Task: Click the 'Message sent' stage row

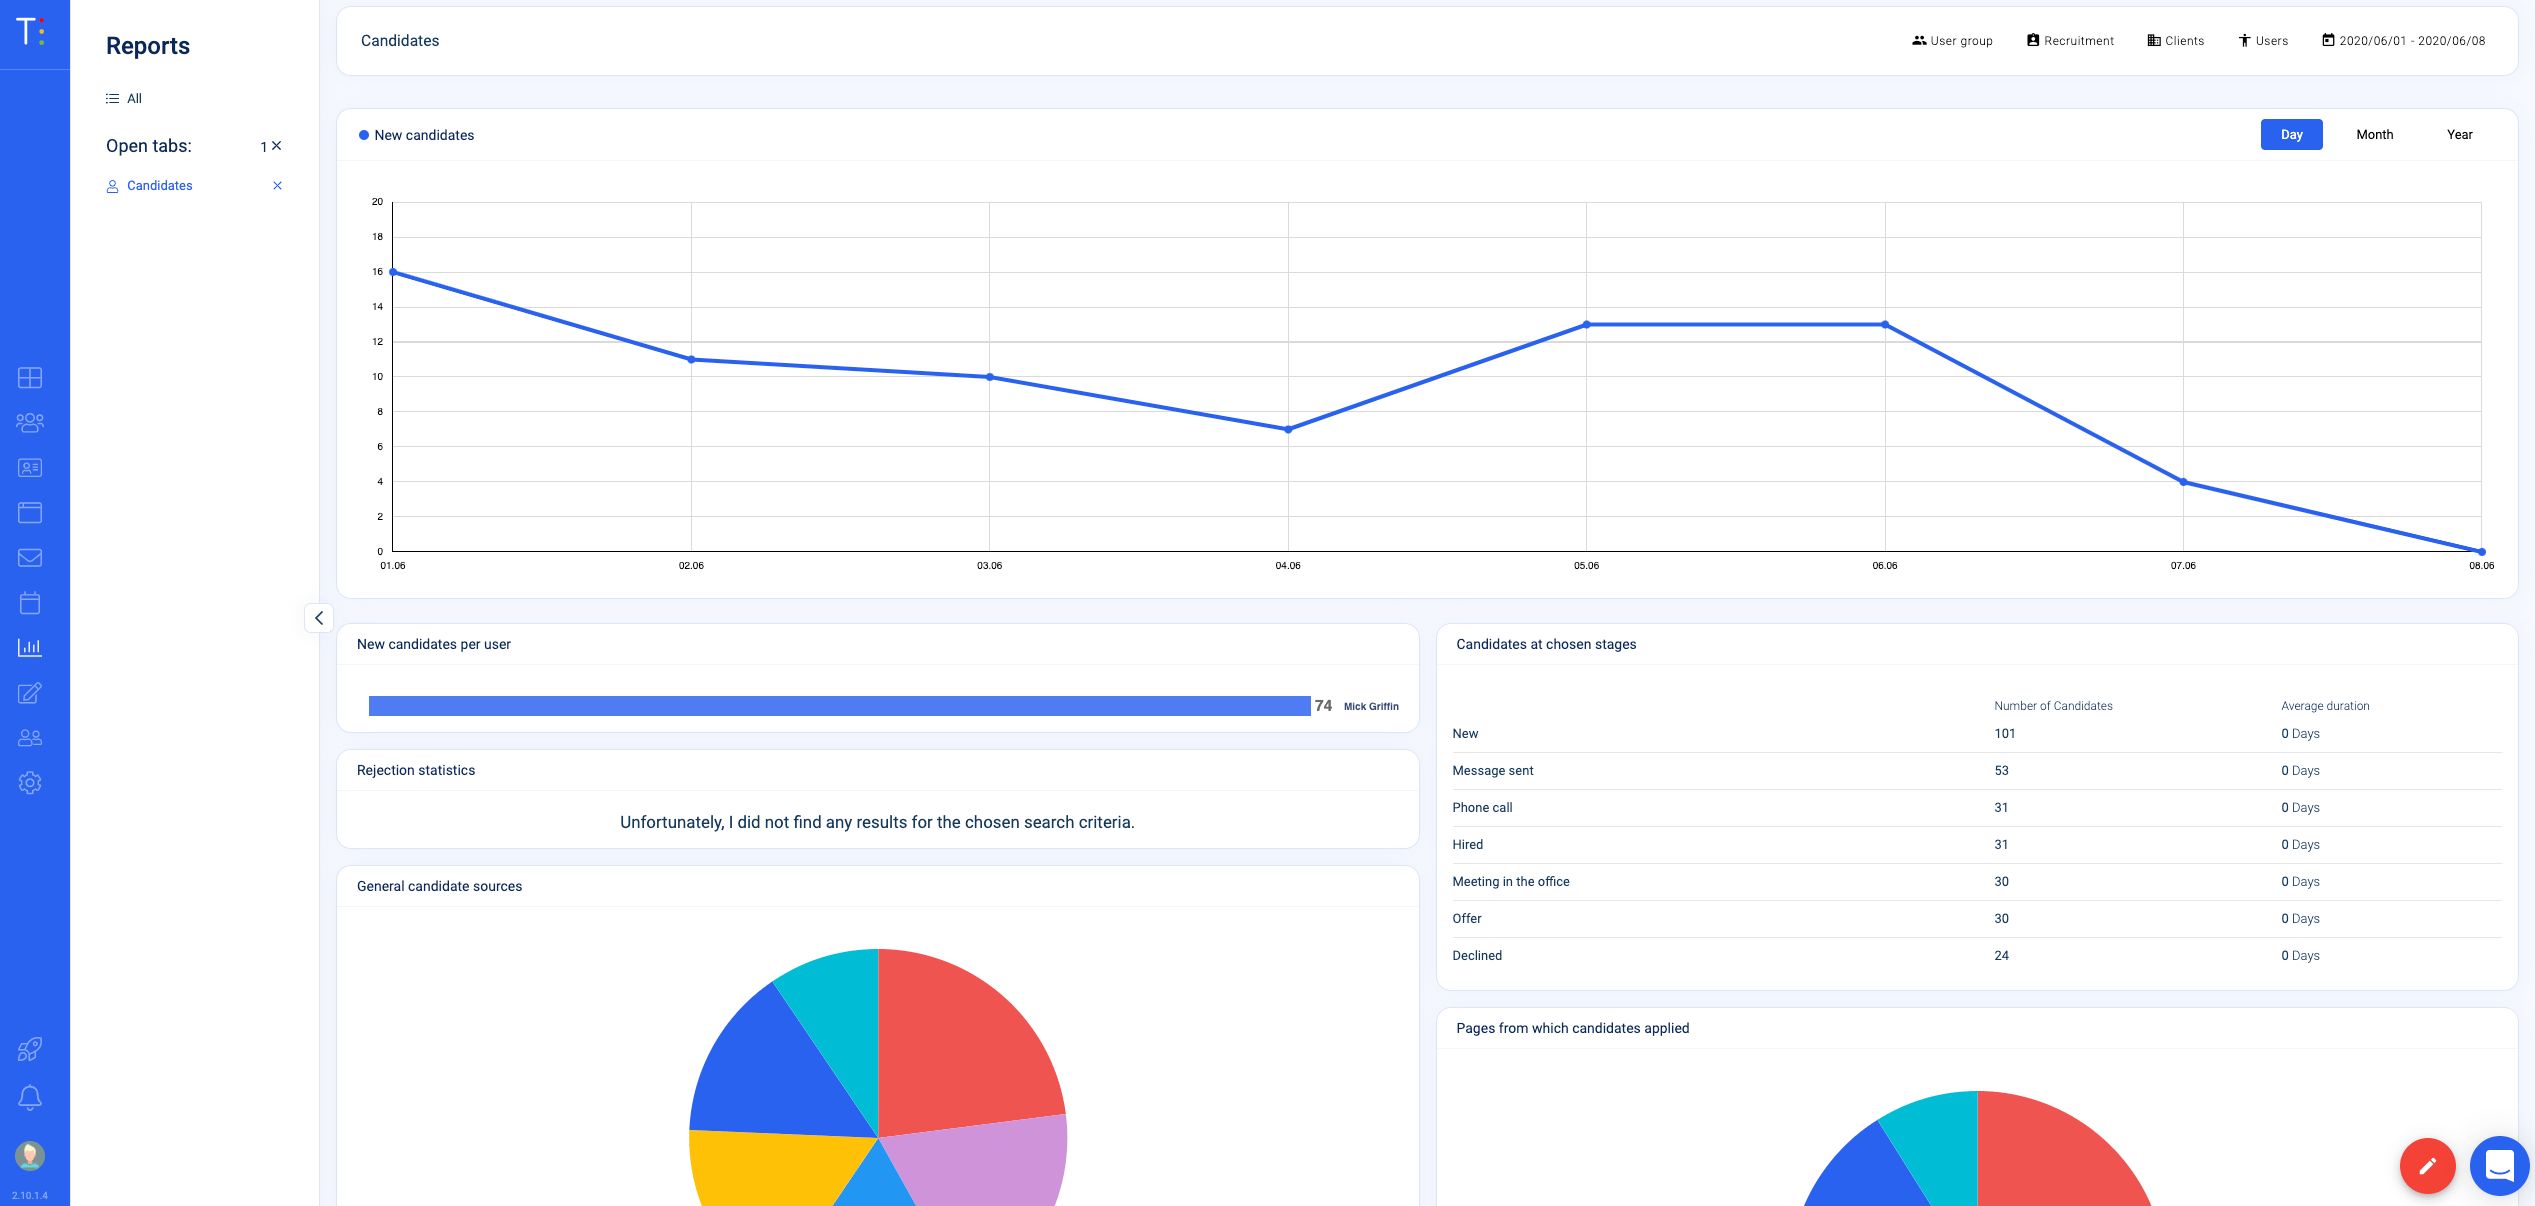Action: click(x=1976, y=771)
